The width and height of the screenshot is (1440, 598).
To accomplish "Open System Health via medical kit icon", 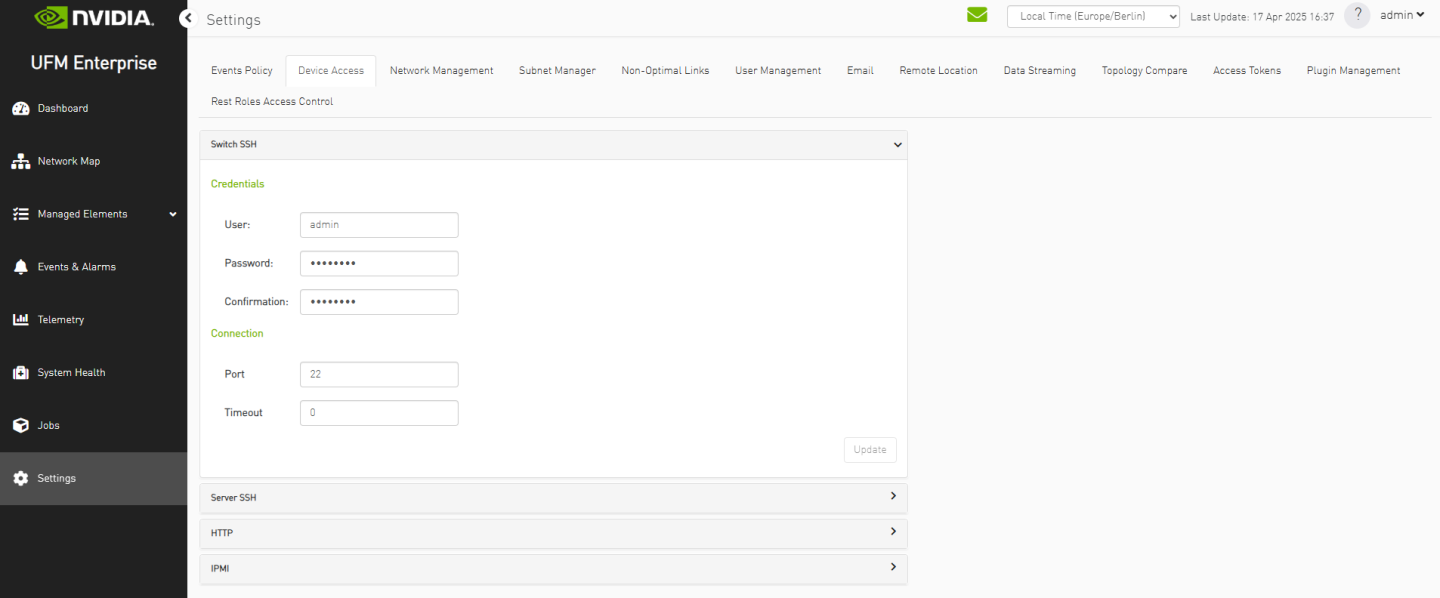I will point(20,373).
